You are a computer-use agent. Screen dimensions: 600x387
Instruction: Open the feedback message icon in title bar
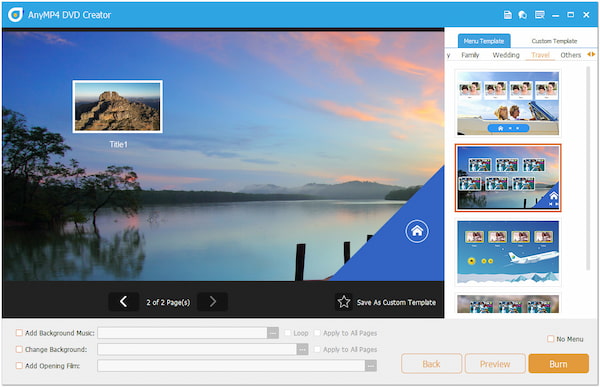(x=540, y=15)
